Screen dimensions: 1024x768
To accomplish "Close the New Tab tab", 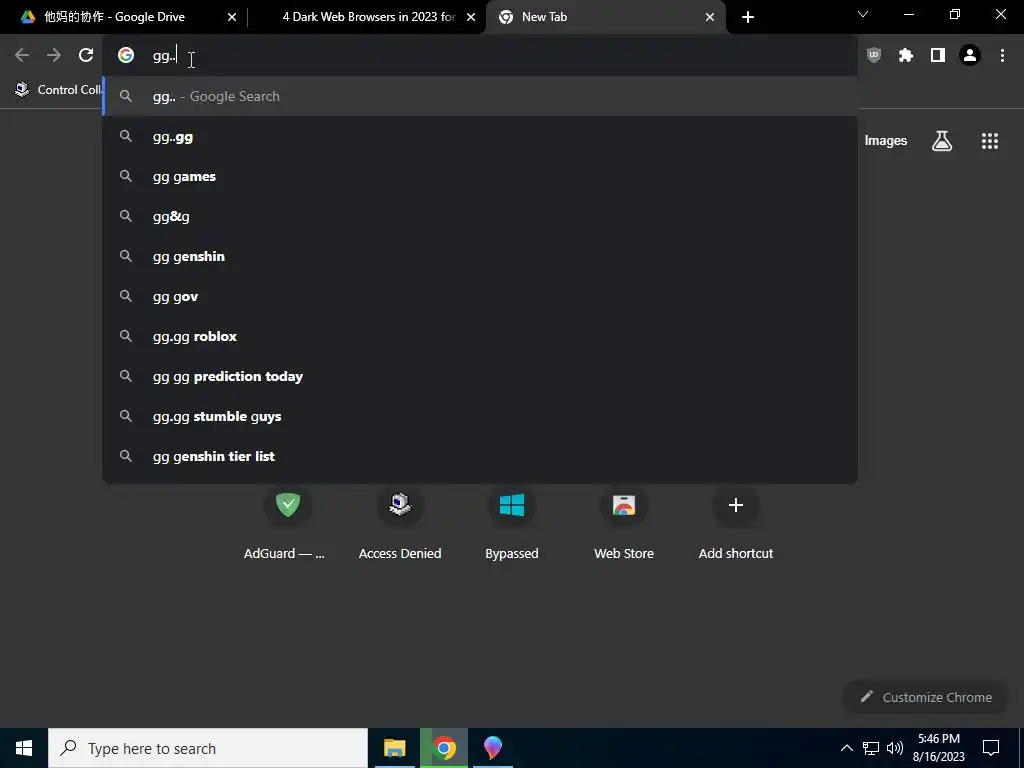I will 710,17.
